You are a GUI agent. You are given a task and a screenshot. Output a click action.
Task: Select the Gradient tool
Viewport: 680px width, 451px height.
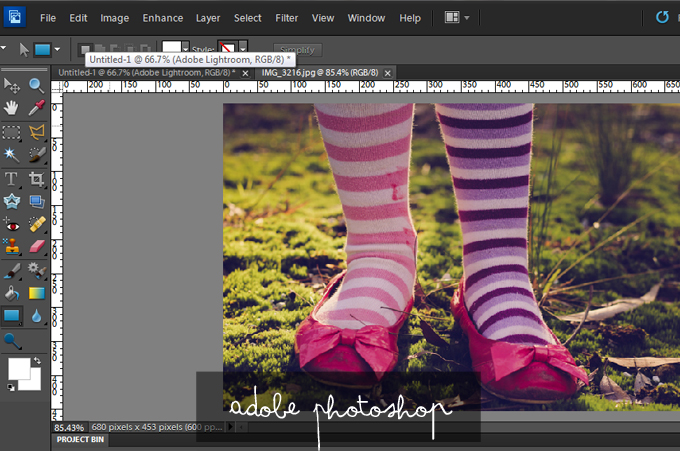click(36, 294)
